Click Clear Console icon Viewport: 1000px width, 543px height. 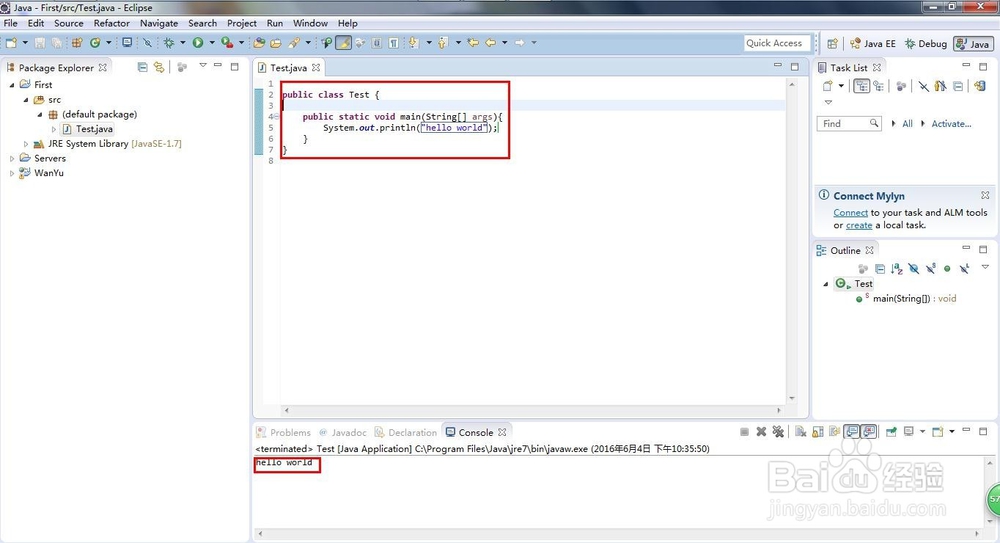tap(800, 432)
